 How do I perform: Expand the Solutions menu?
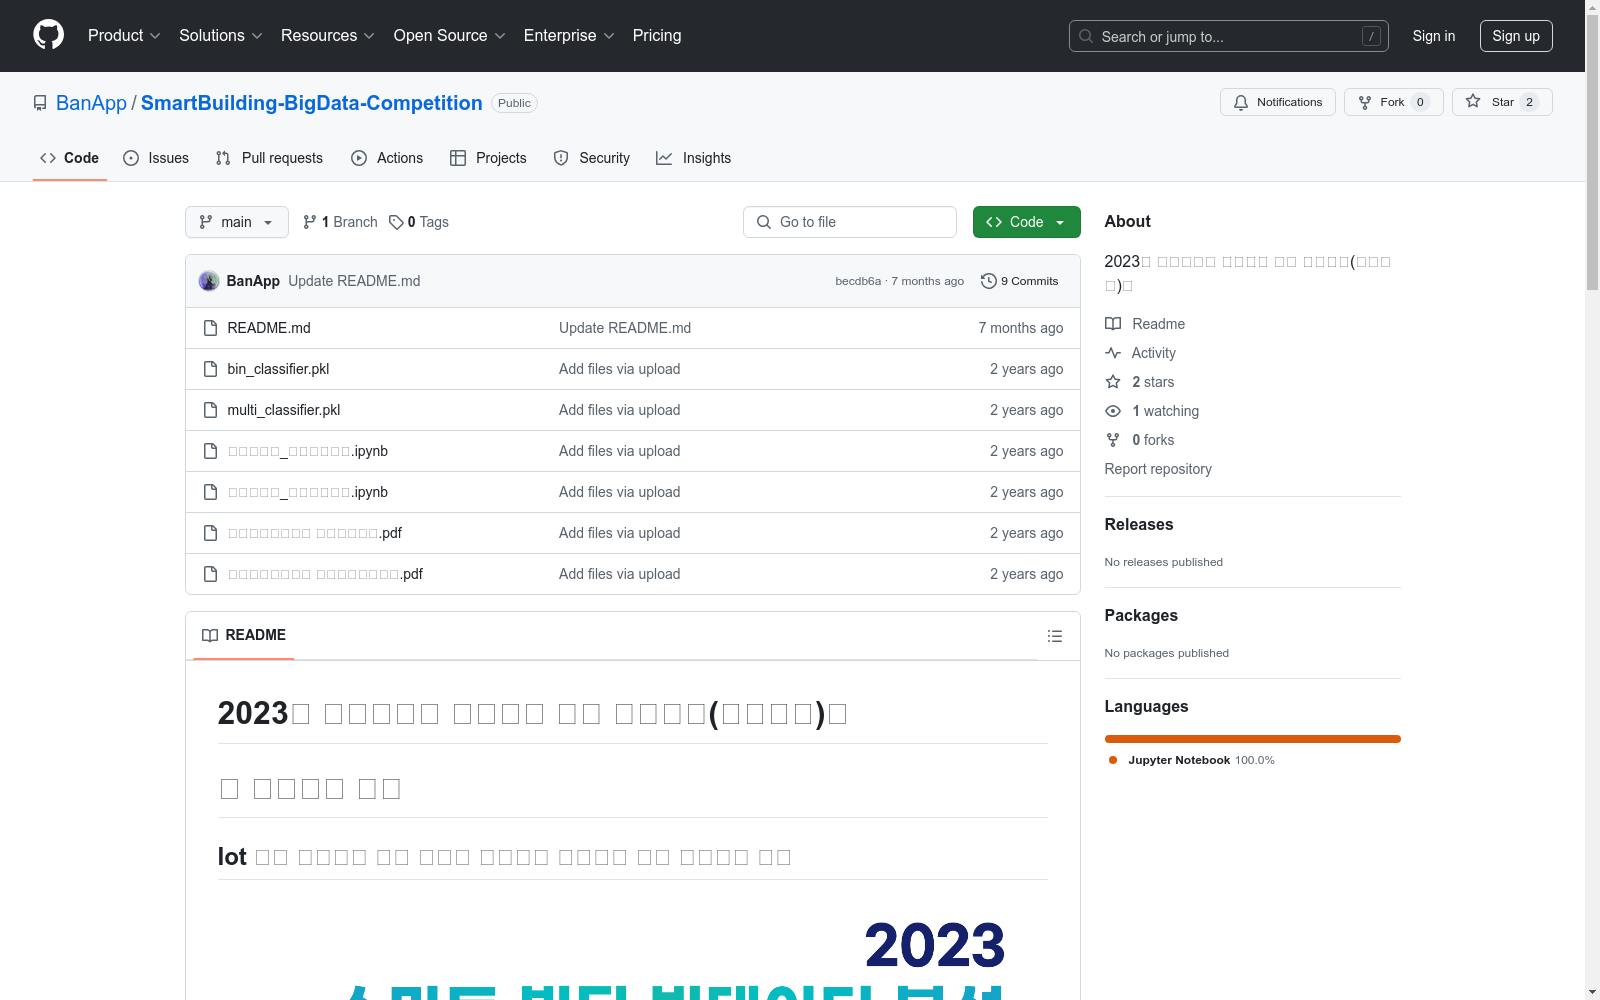tap(221, 36)
